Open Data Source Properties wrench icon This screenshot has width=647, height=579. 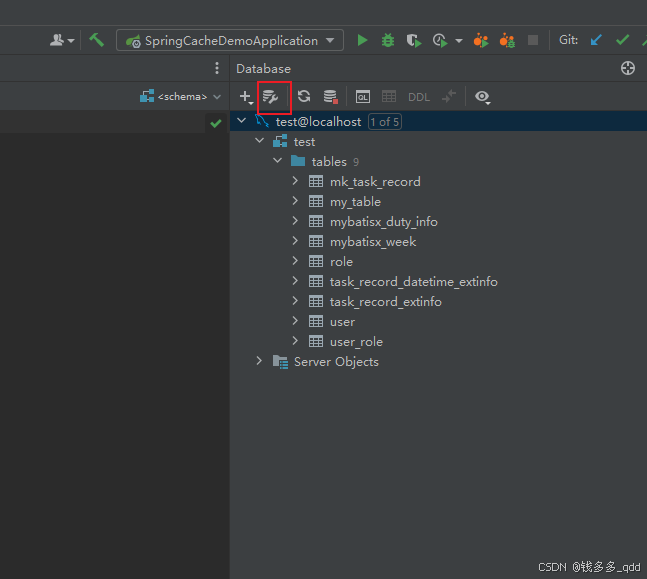coord(270,97)
